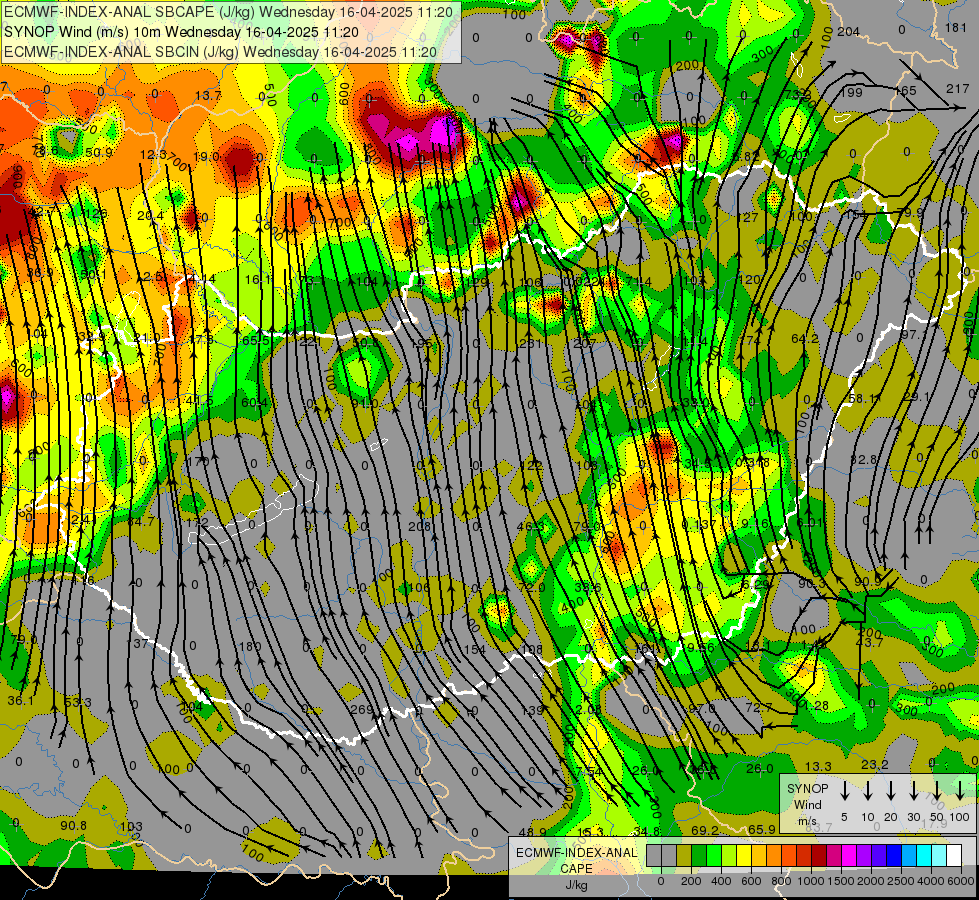This screenshot has height=900, width=979.
Task: Click the 2500 tick label on CAPE scale
Action: point(901,881)
